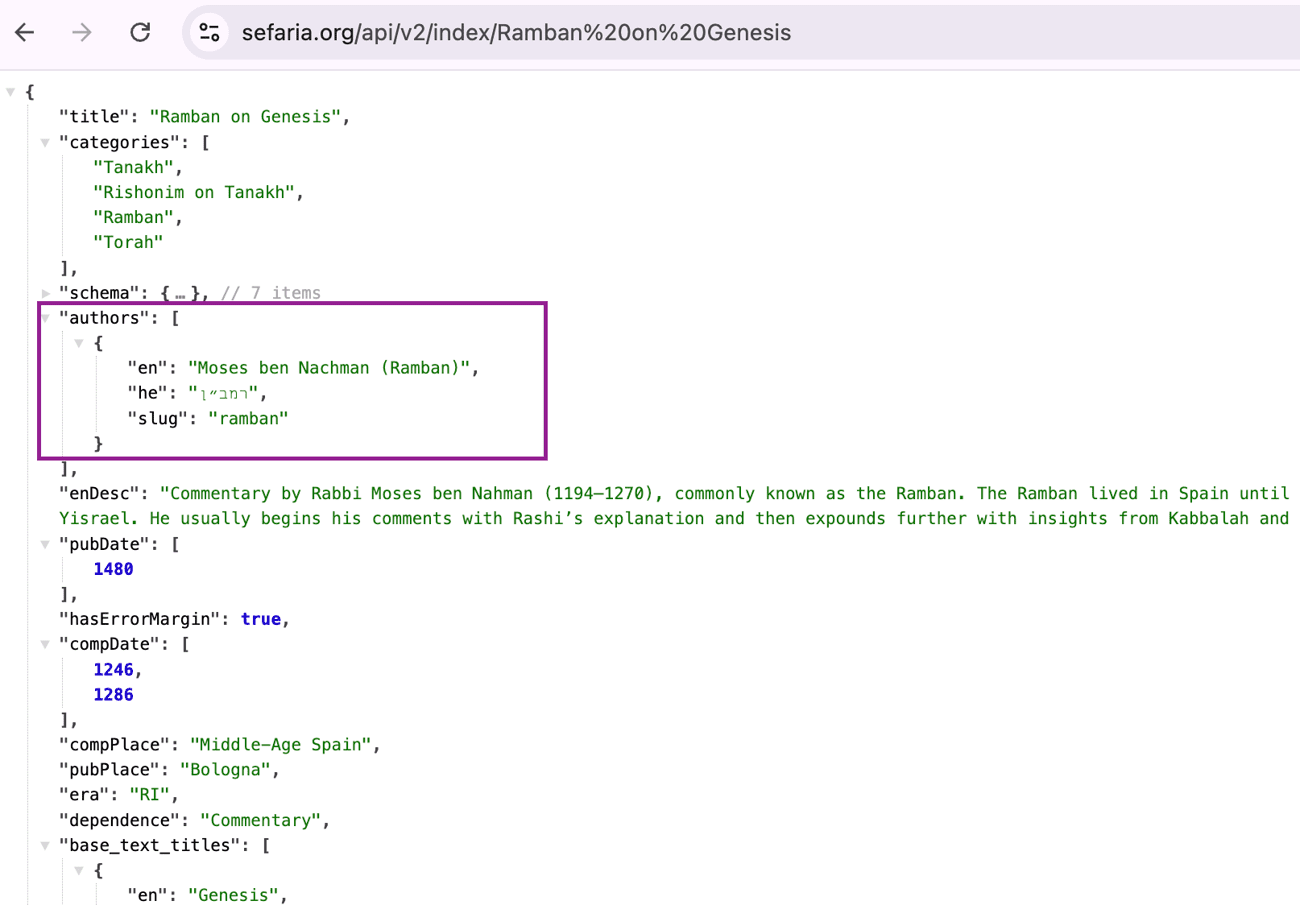
Task: Click the "slug" key
Action: [157, 419]
